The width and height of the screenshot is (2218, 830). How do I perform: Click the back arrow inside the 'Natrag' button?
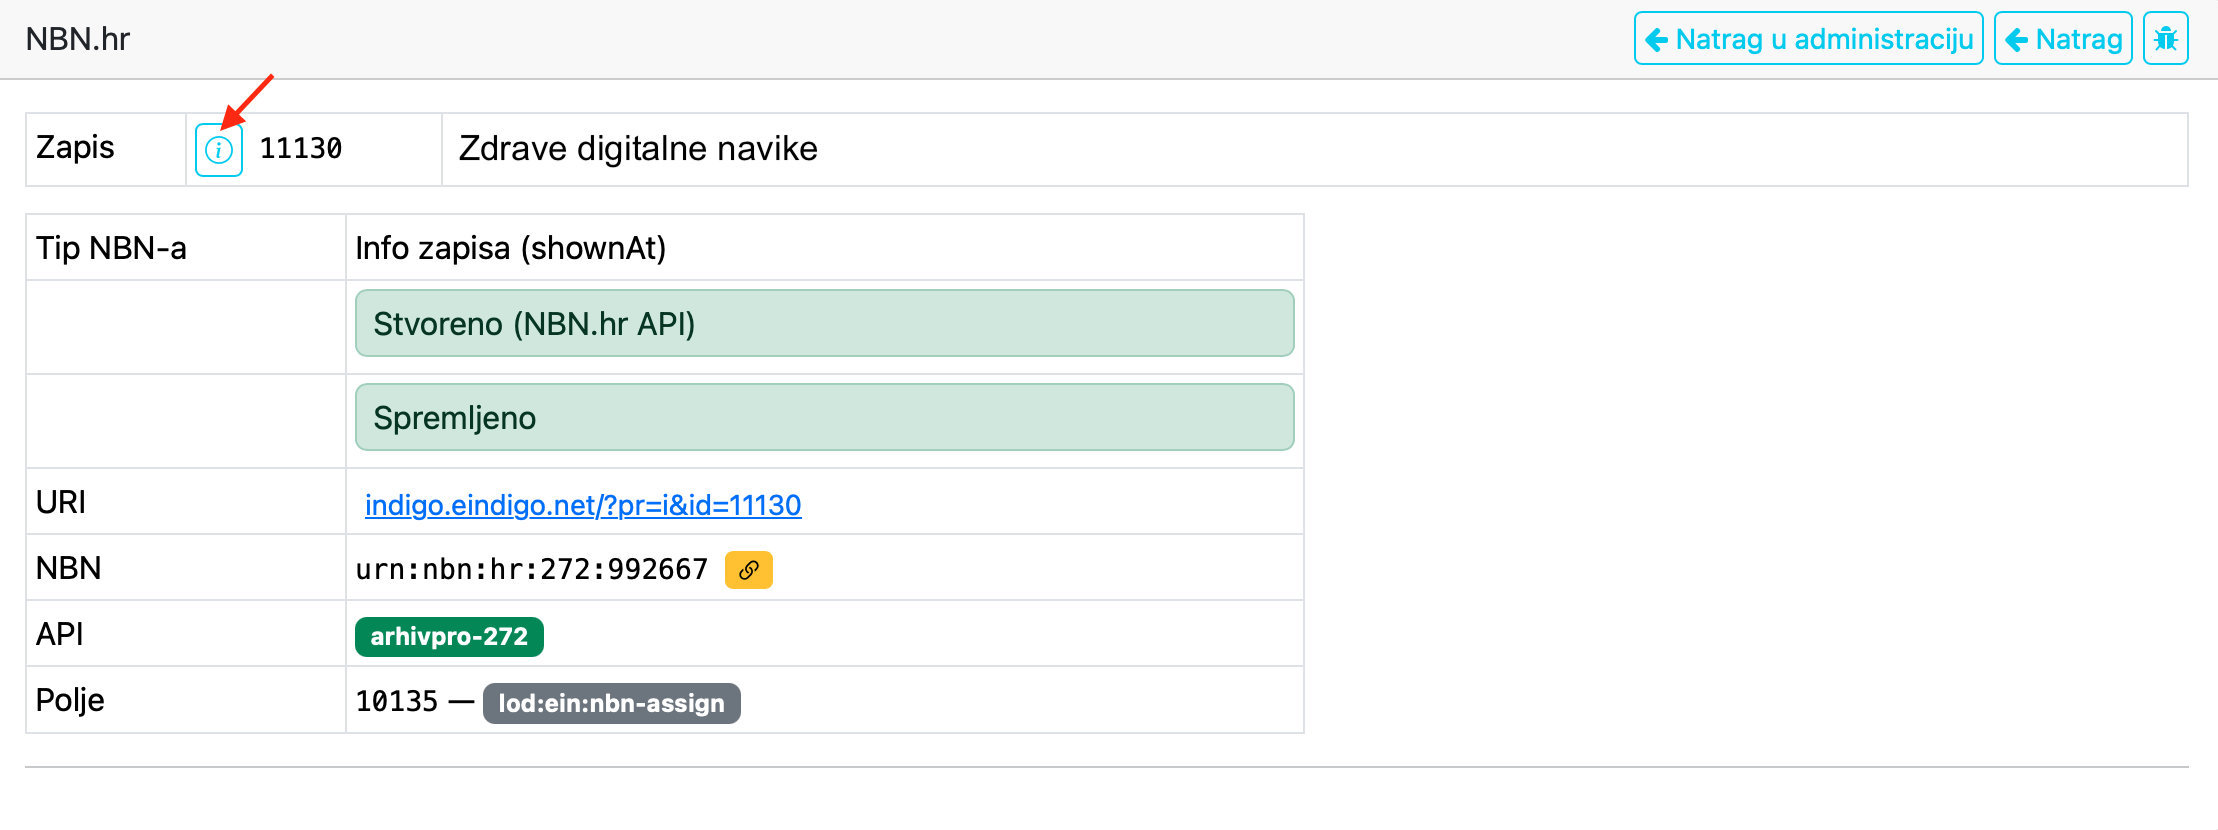click(2017, 39)
